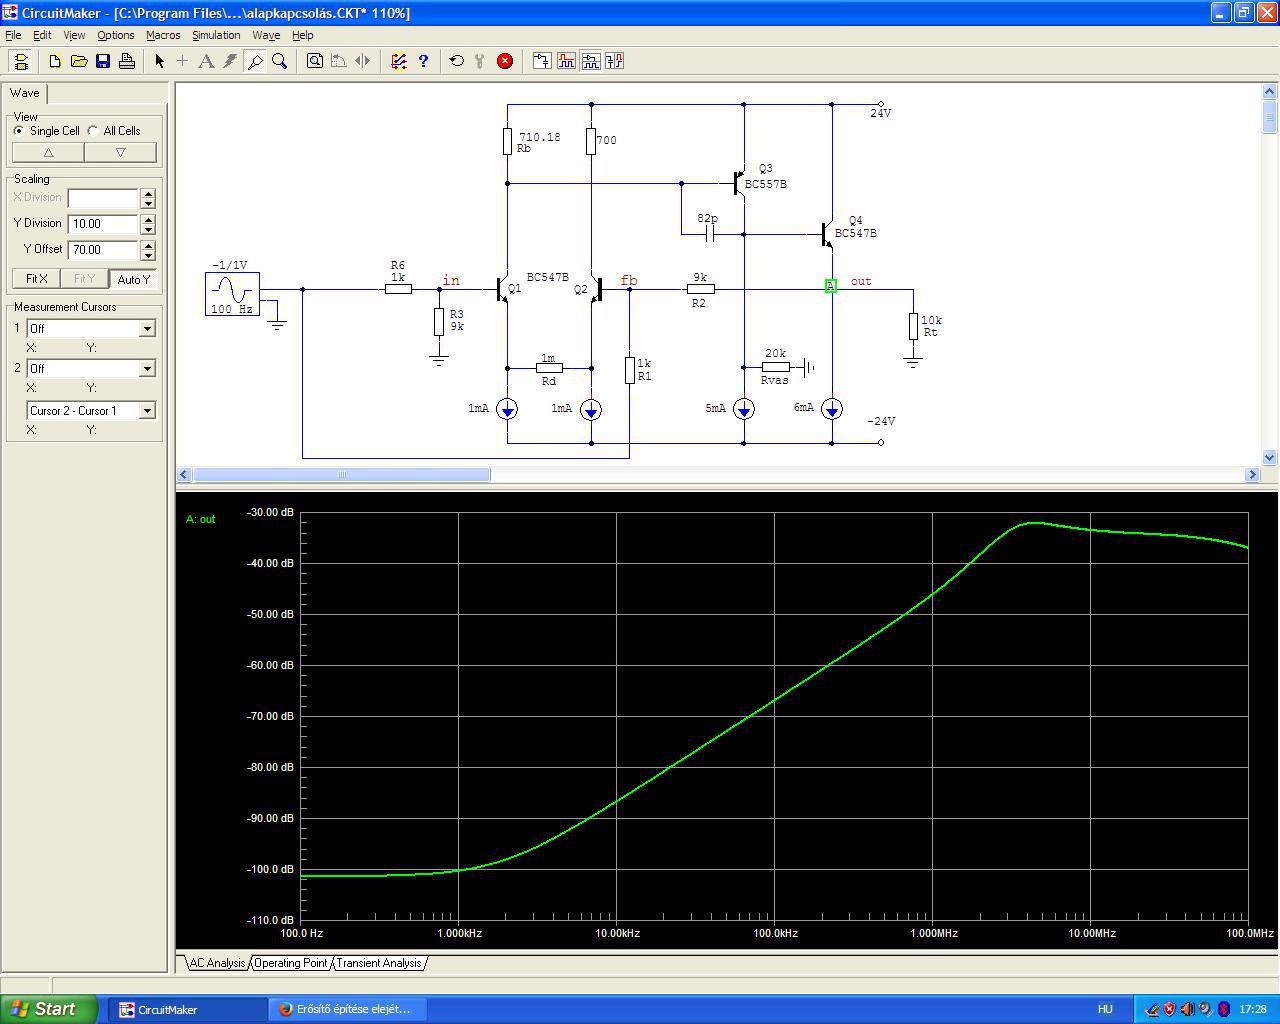
Task: Open the Measurement Cursor 1 dropdown
Action: click(x=147, y=329)
